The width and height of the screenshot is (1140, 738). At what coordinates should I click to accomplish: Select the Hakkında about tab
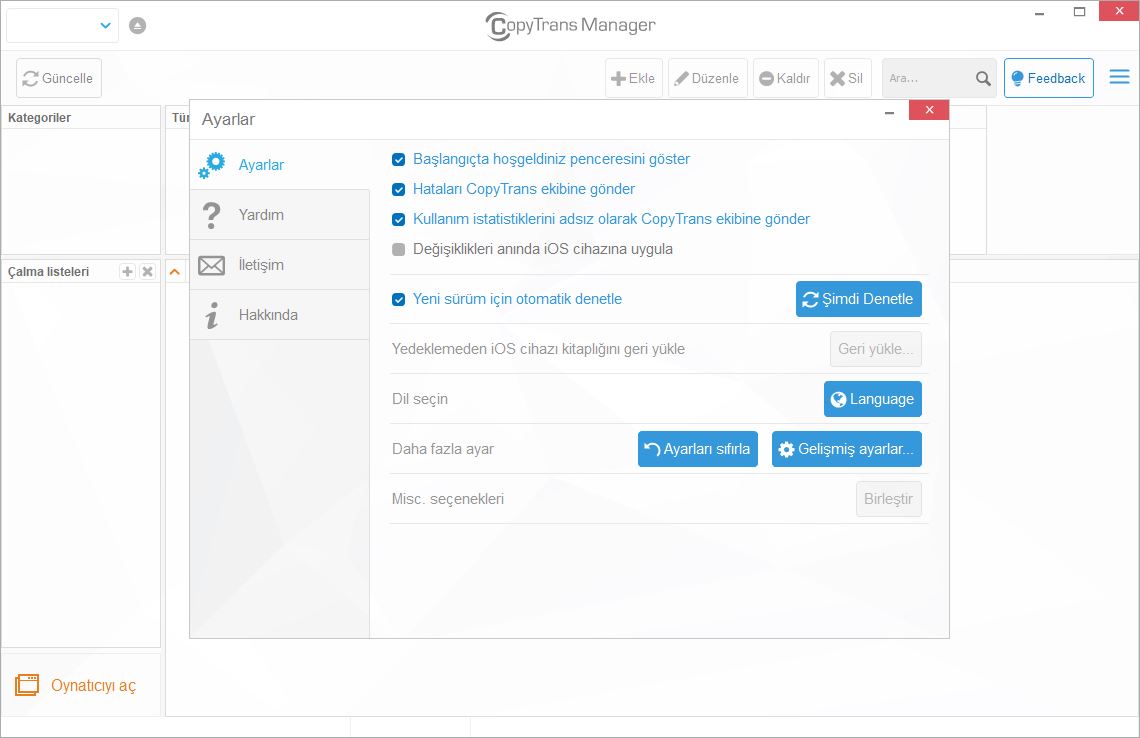280,315
